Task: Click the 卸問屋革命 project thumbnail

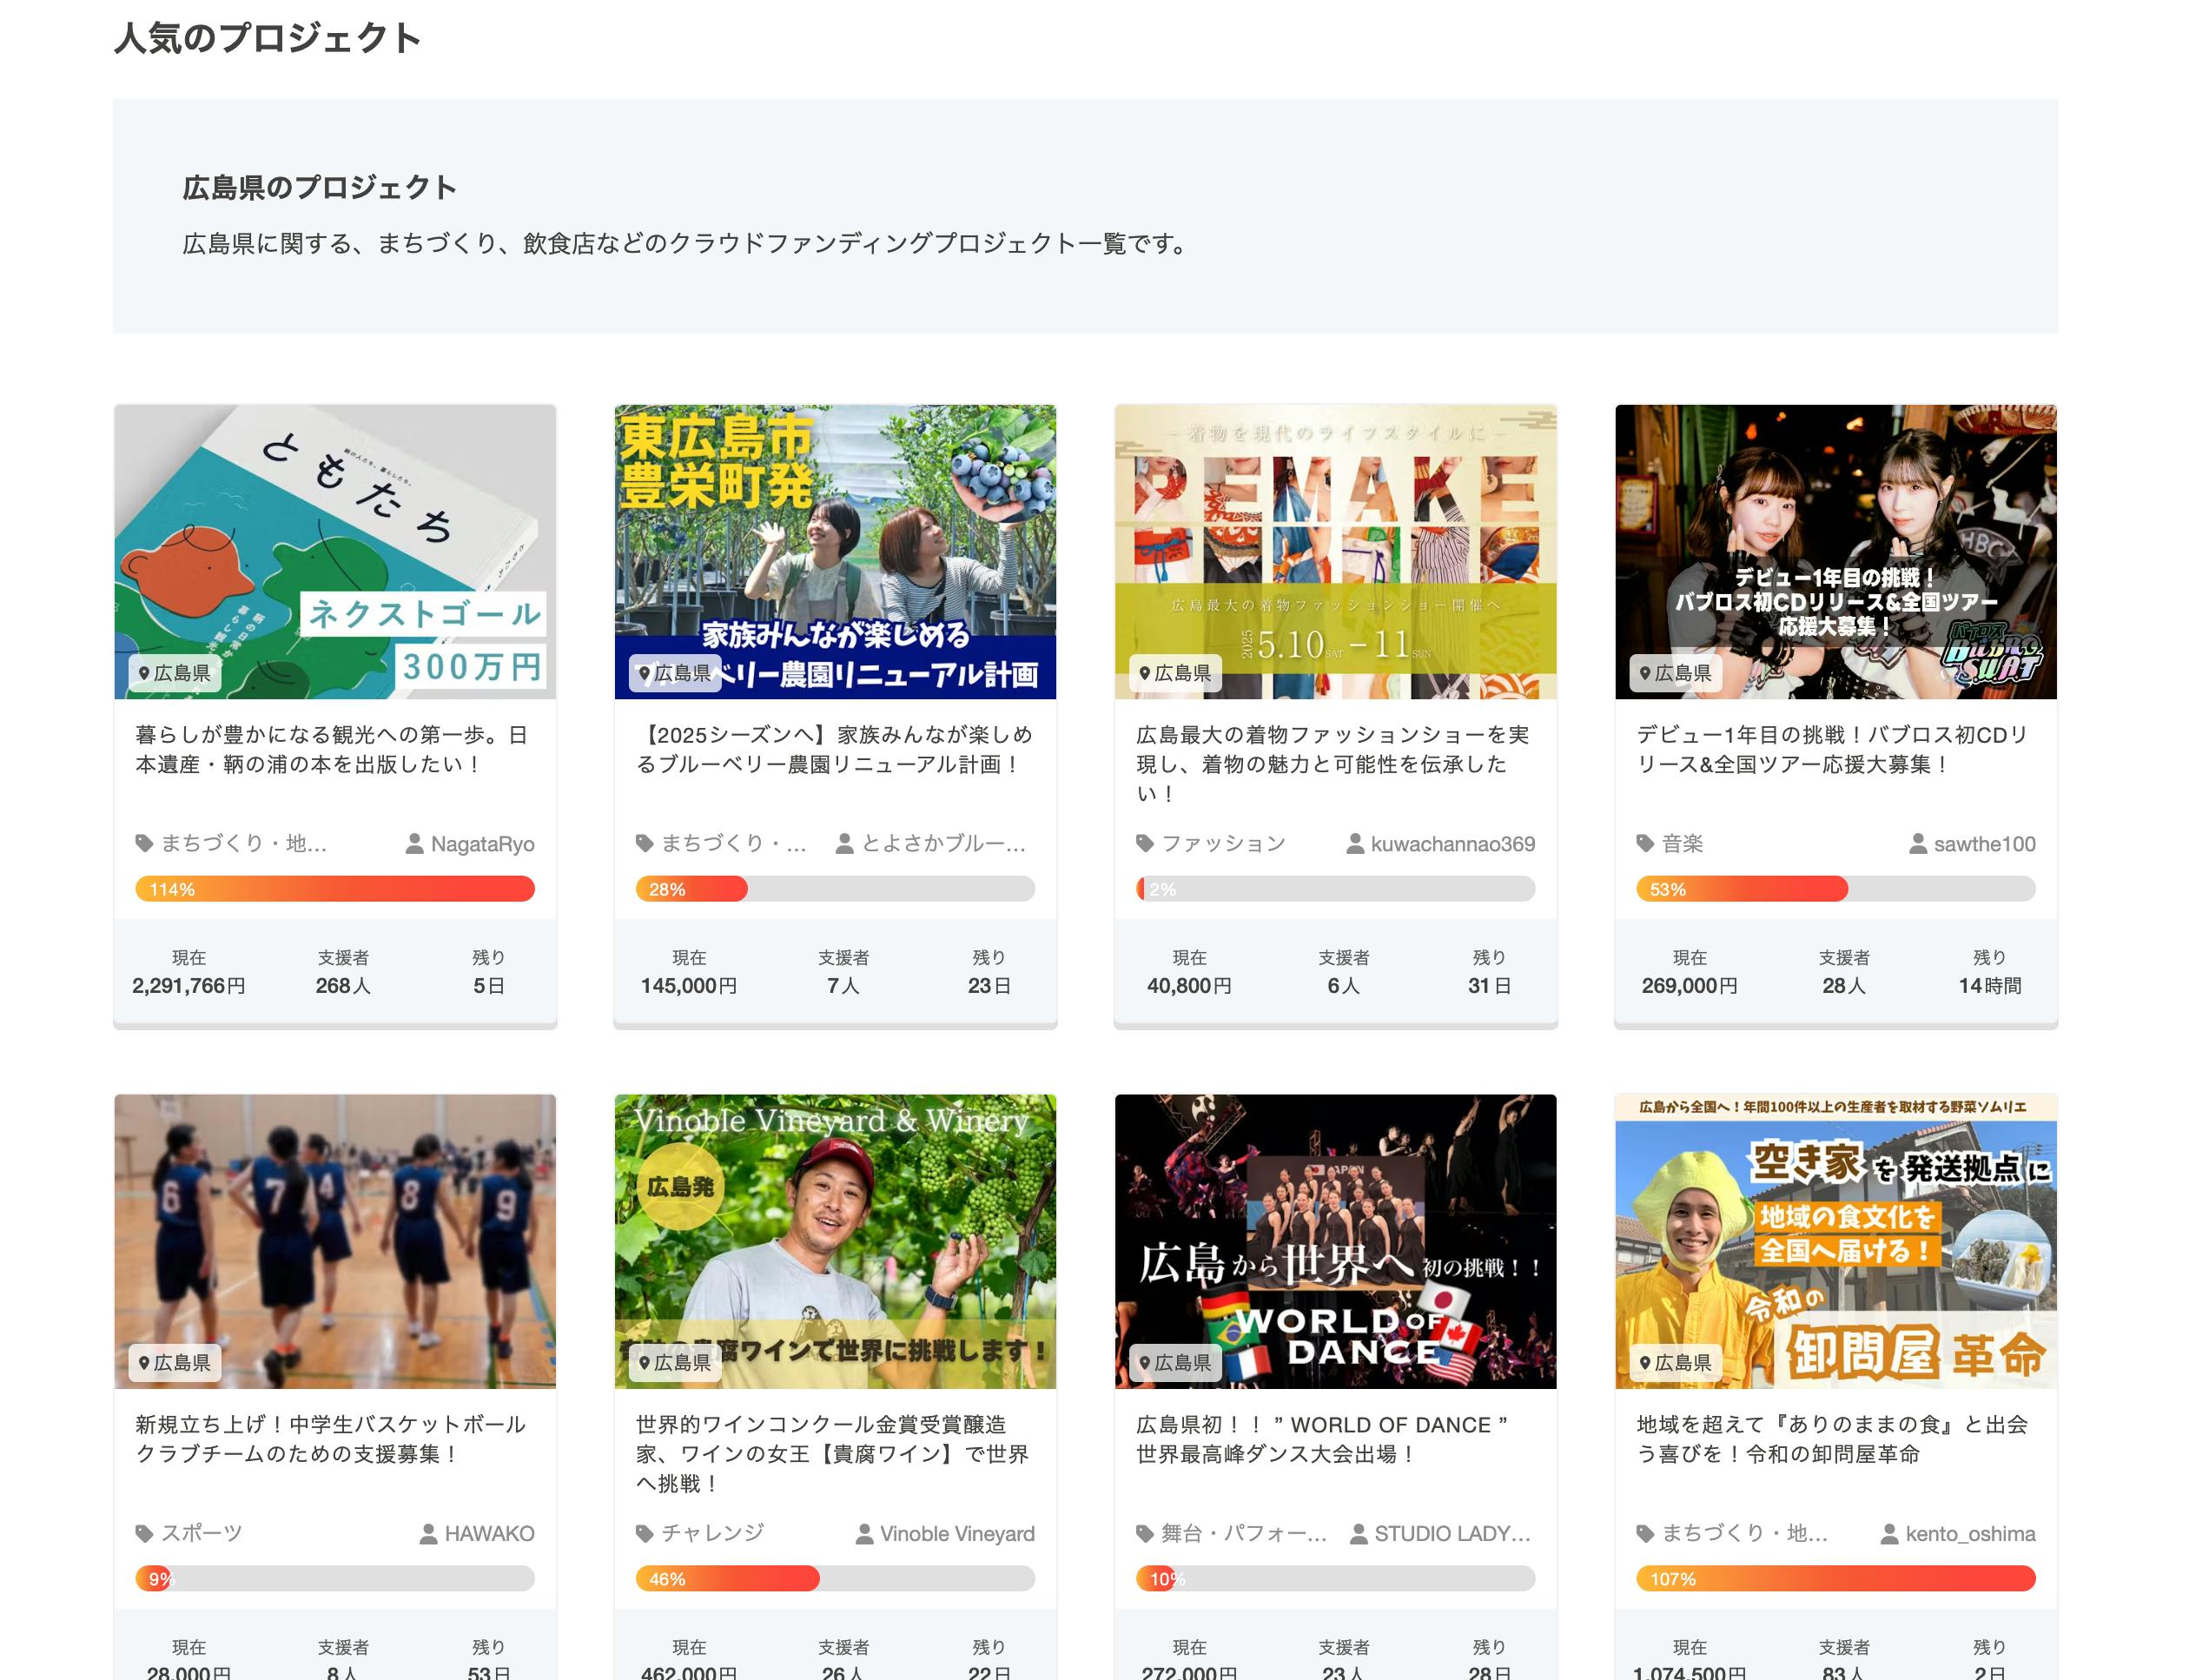Action: point(1835,1240)
